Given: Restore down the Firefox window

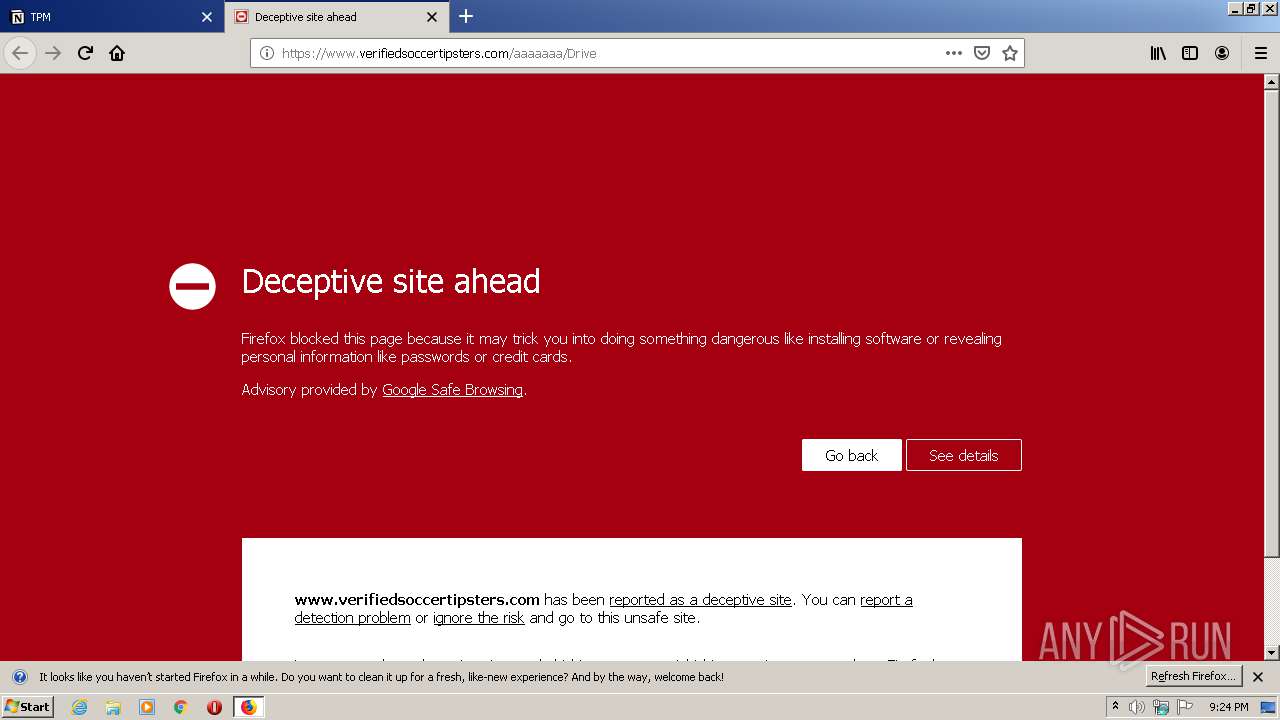Looking at the screenshot, I should point(1251,9).
